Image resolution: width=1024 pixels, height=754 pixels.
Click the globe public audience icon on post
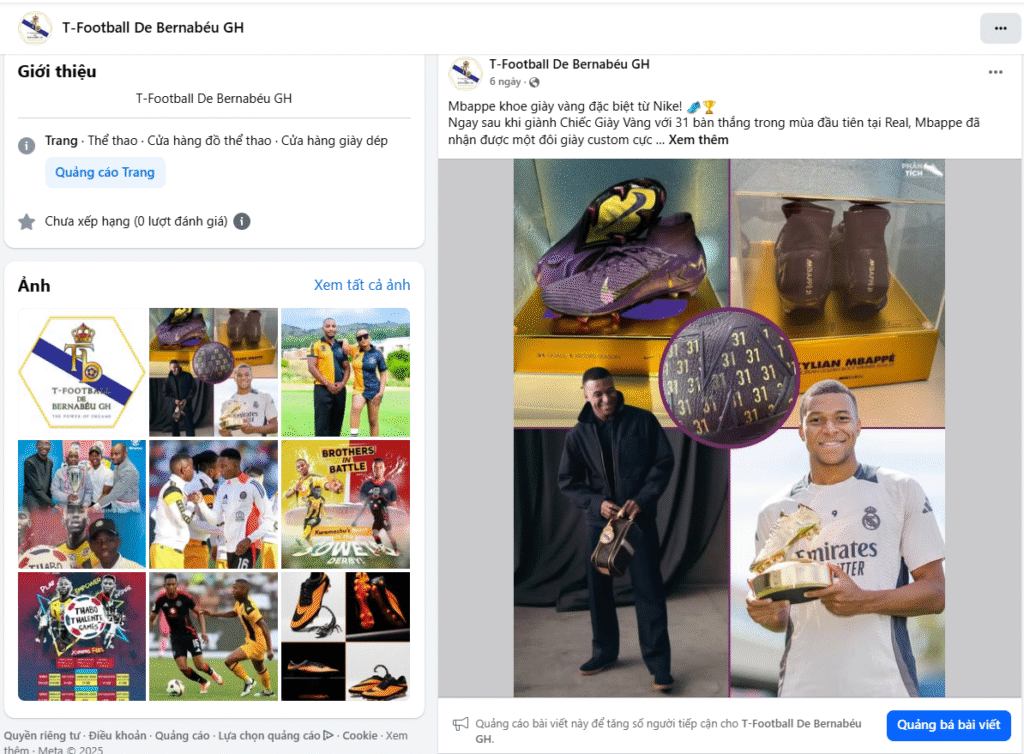point(534,82)
